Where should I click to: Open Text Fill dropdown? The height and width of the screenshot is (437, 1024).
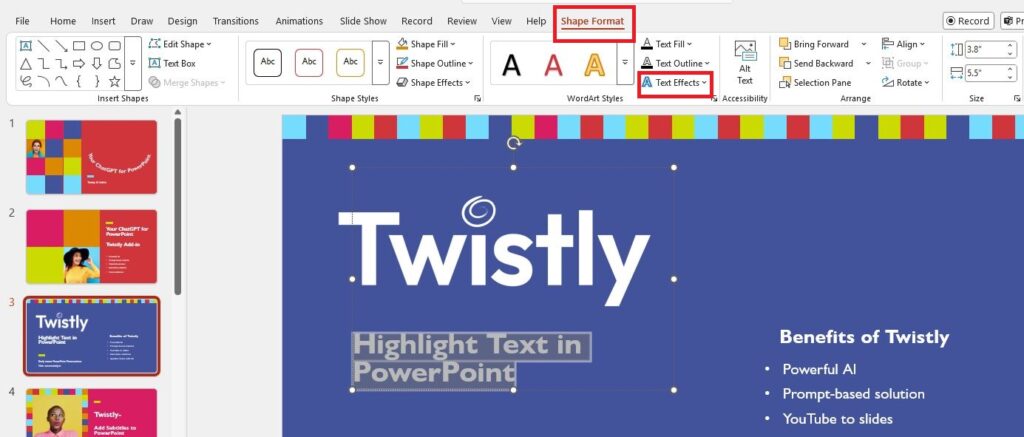pyautogui.click(x=667, y=44)
